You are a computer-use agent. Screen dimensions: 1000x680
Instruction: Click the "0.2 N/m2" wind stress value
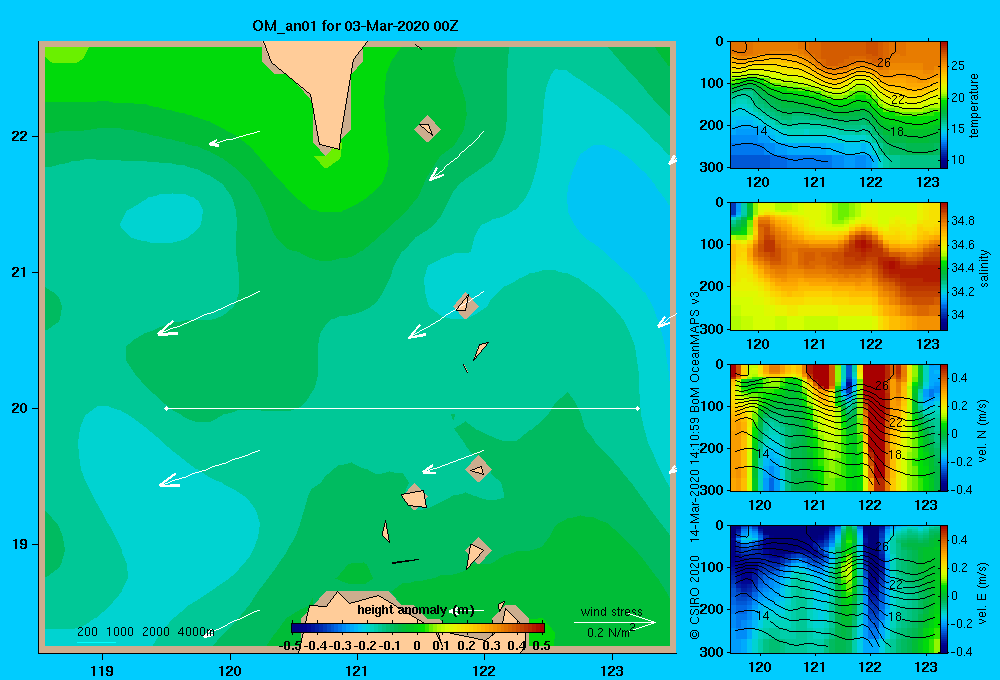click(611, 632)
